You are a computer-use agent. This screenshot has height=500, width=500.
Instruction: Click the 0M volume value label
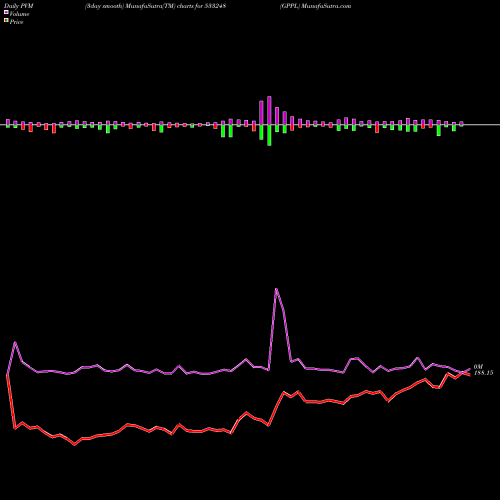(x=478, y=367)
